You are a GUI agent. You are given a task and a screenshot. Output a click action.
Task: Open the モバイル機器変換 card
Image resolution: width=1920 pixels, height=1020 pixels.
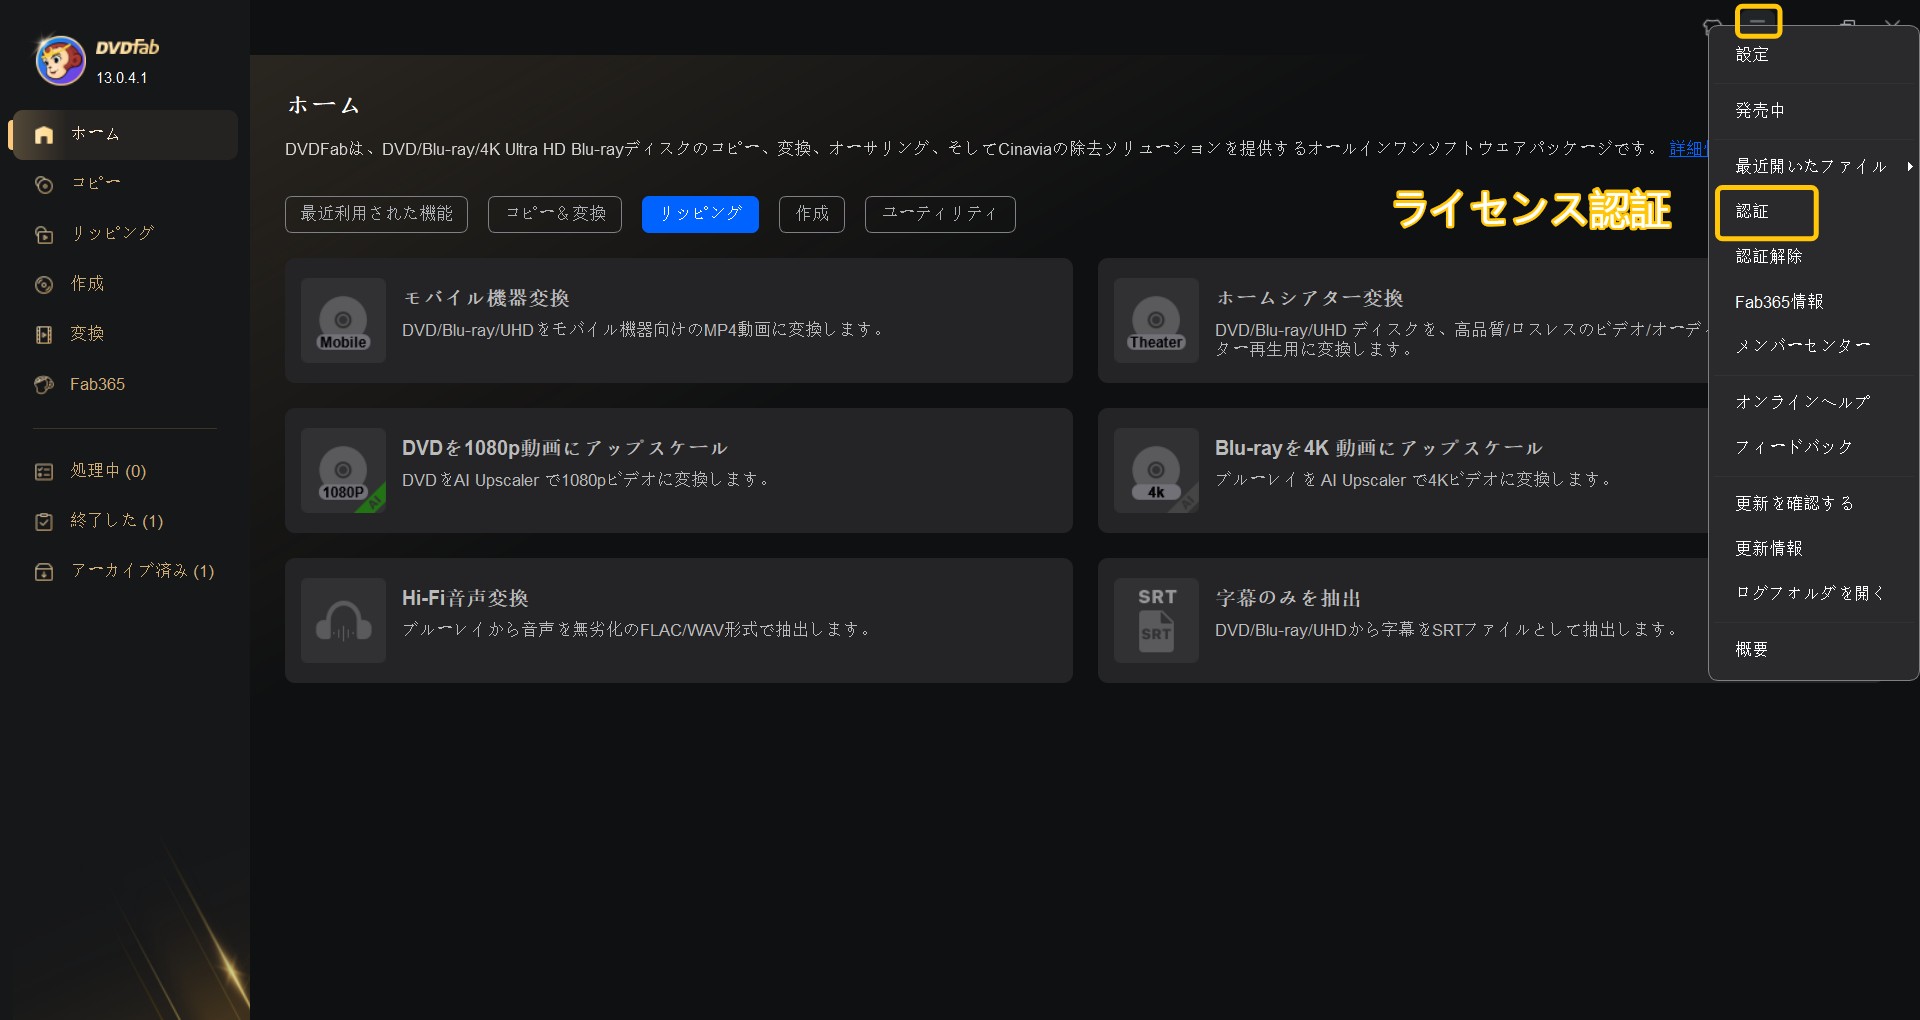679,321
